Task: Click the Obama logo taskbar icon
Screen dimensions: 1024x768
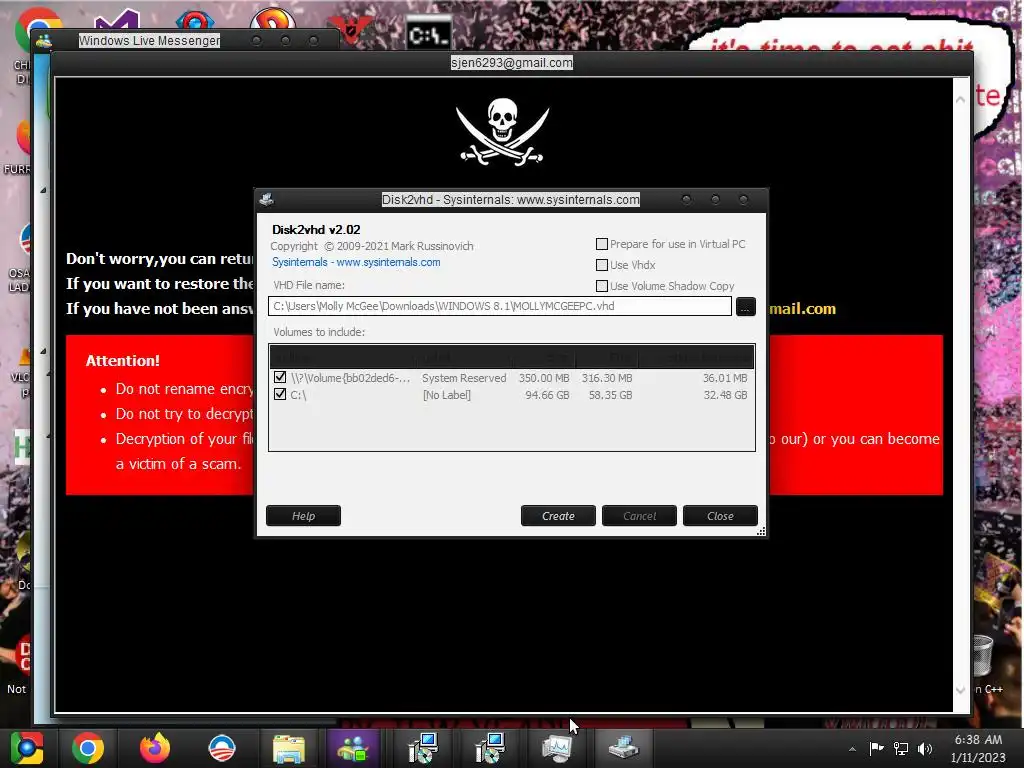Action: pos(222,748)
